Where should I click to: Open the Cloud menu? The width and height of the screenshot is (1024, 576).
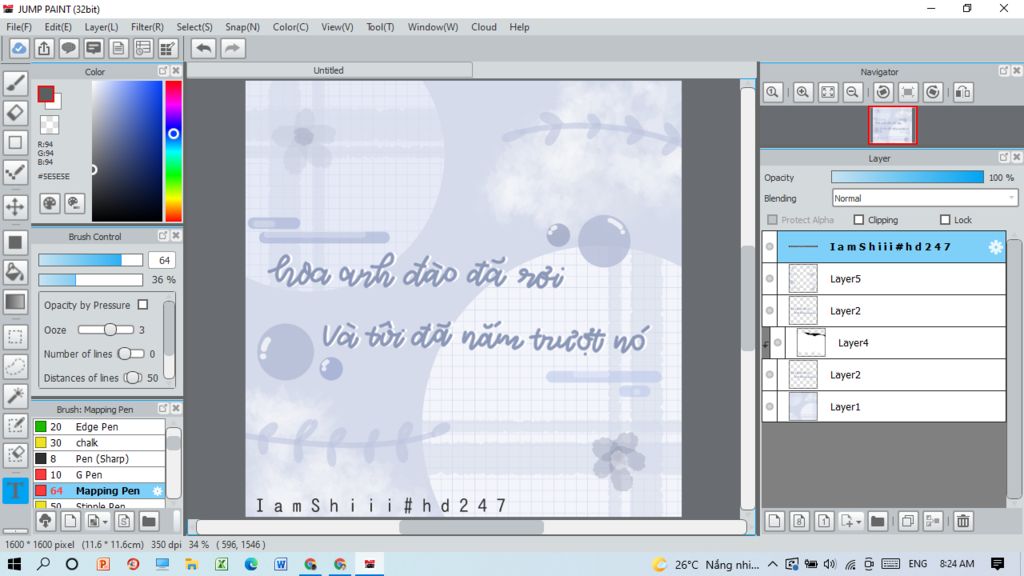click(484, 27)
